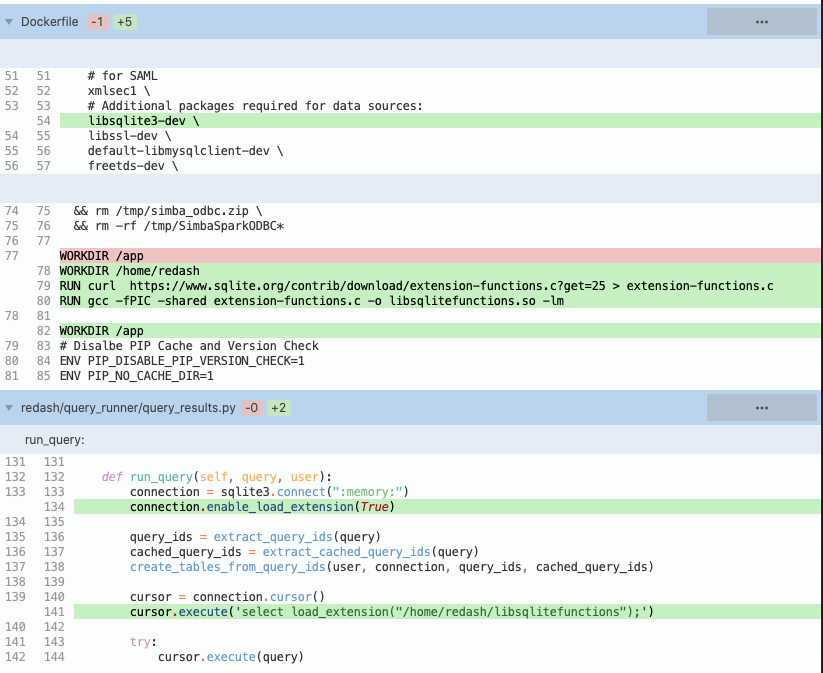Collapse the query_results.py diff section

(9, 408)
